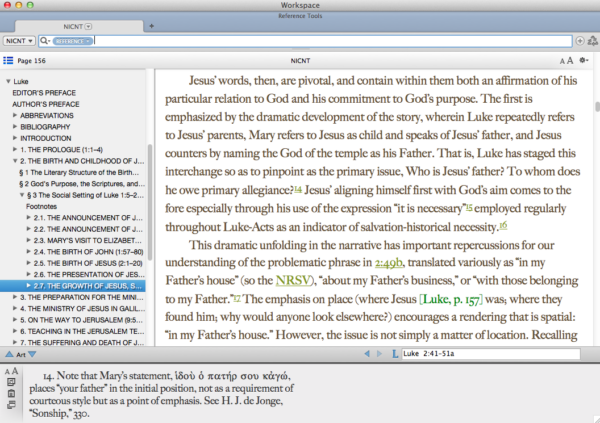Toggle the table of contents list icon
This screenshot has width=600, height=423.
(8, 60)
